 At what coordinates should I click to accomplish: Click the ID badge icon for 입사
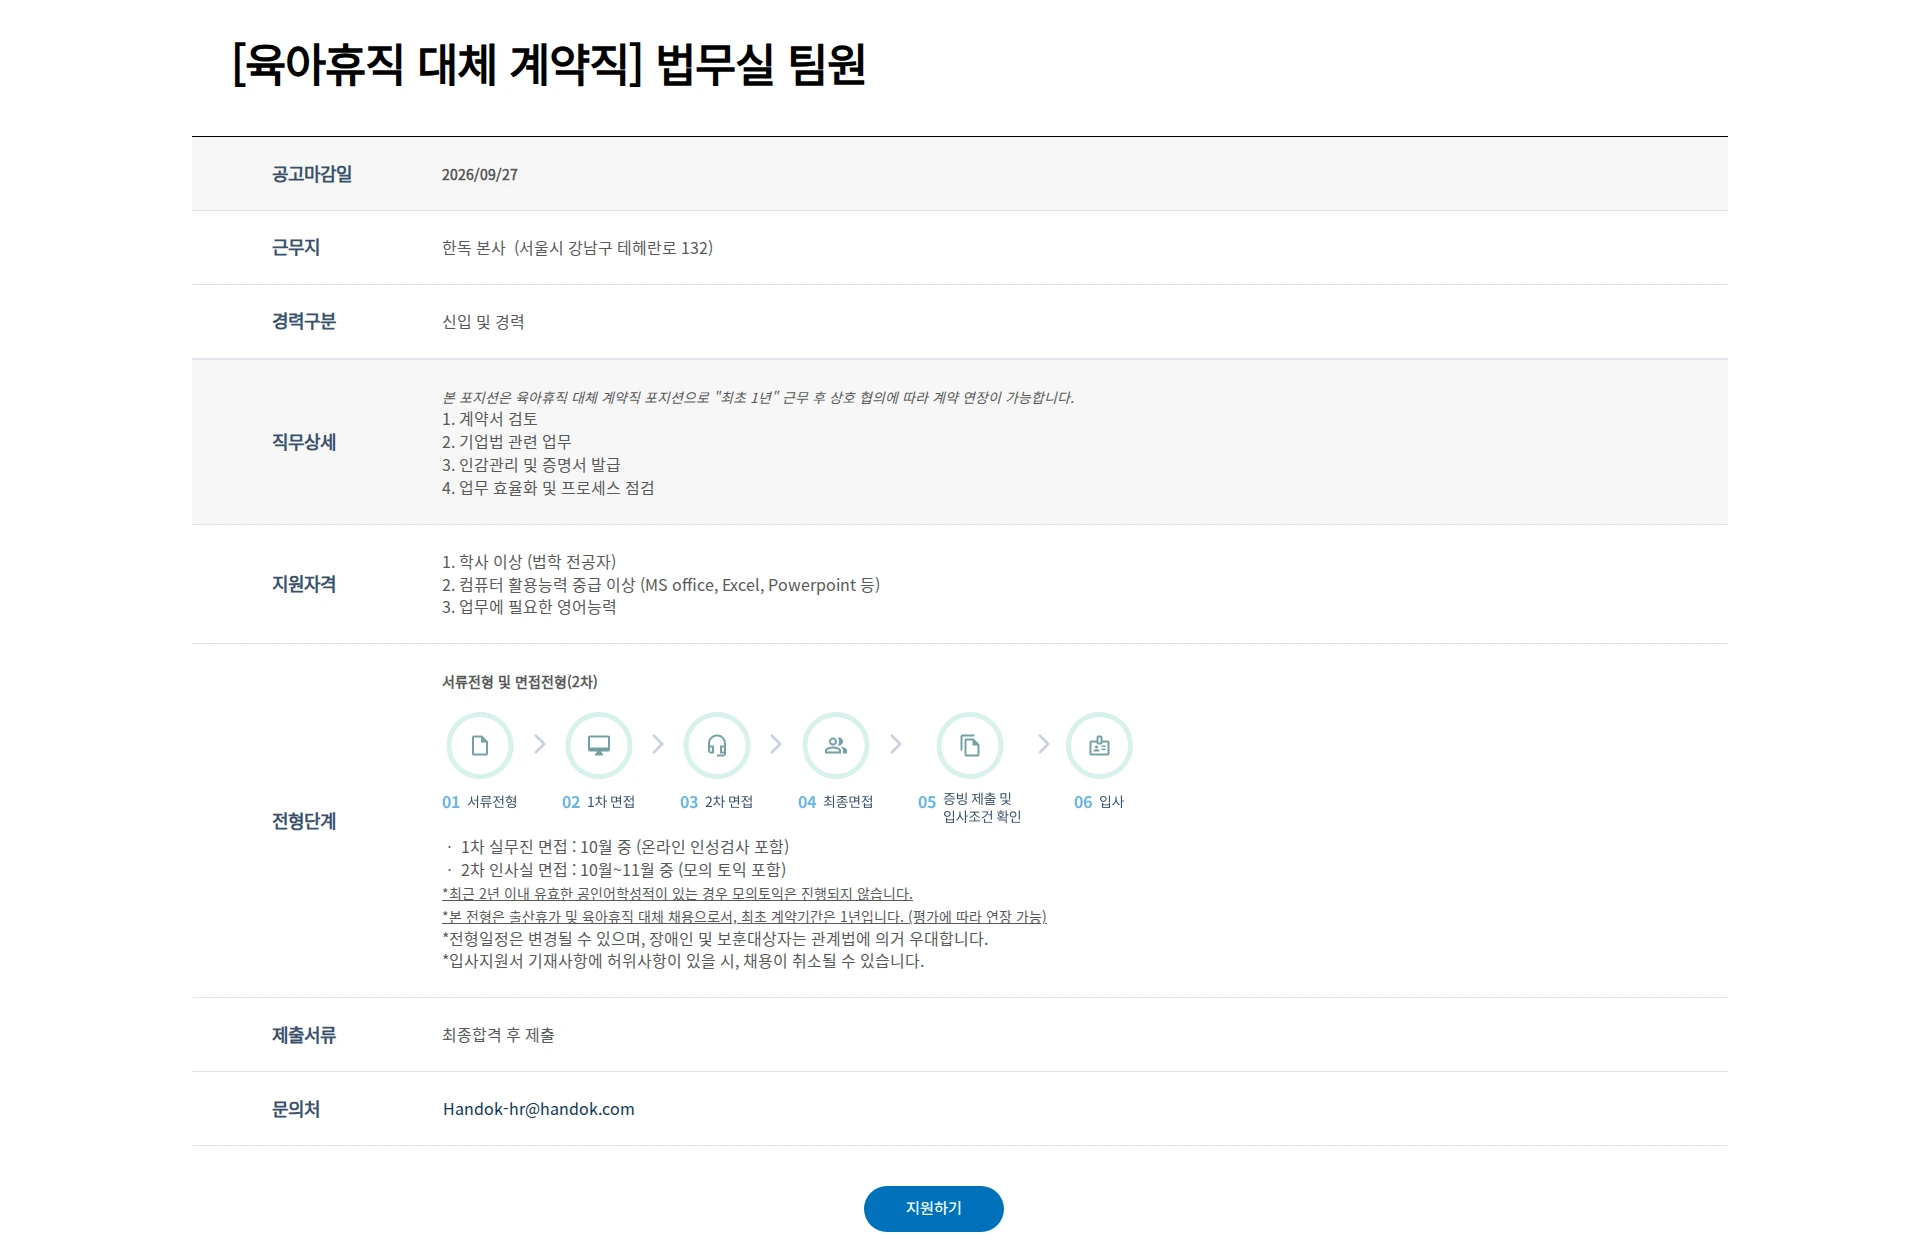[x=1099, y=746]
